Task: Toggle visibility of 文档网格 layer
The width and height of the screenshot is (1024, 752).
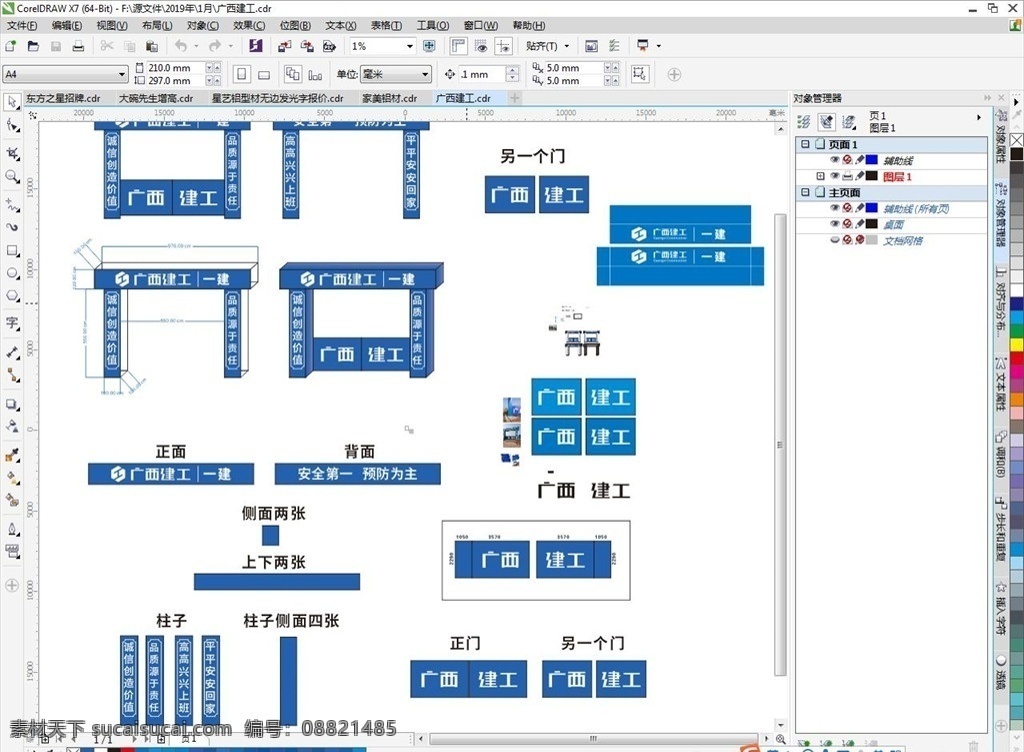Action: [x=835, y=240]
